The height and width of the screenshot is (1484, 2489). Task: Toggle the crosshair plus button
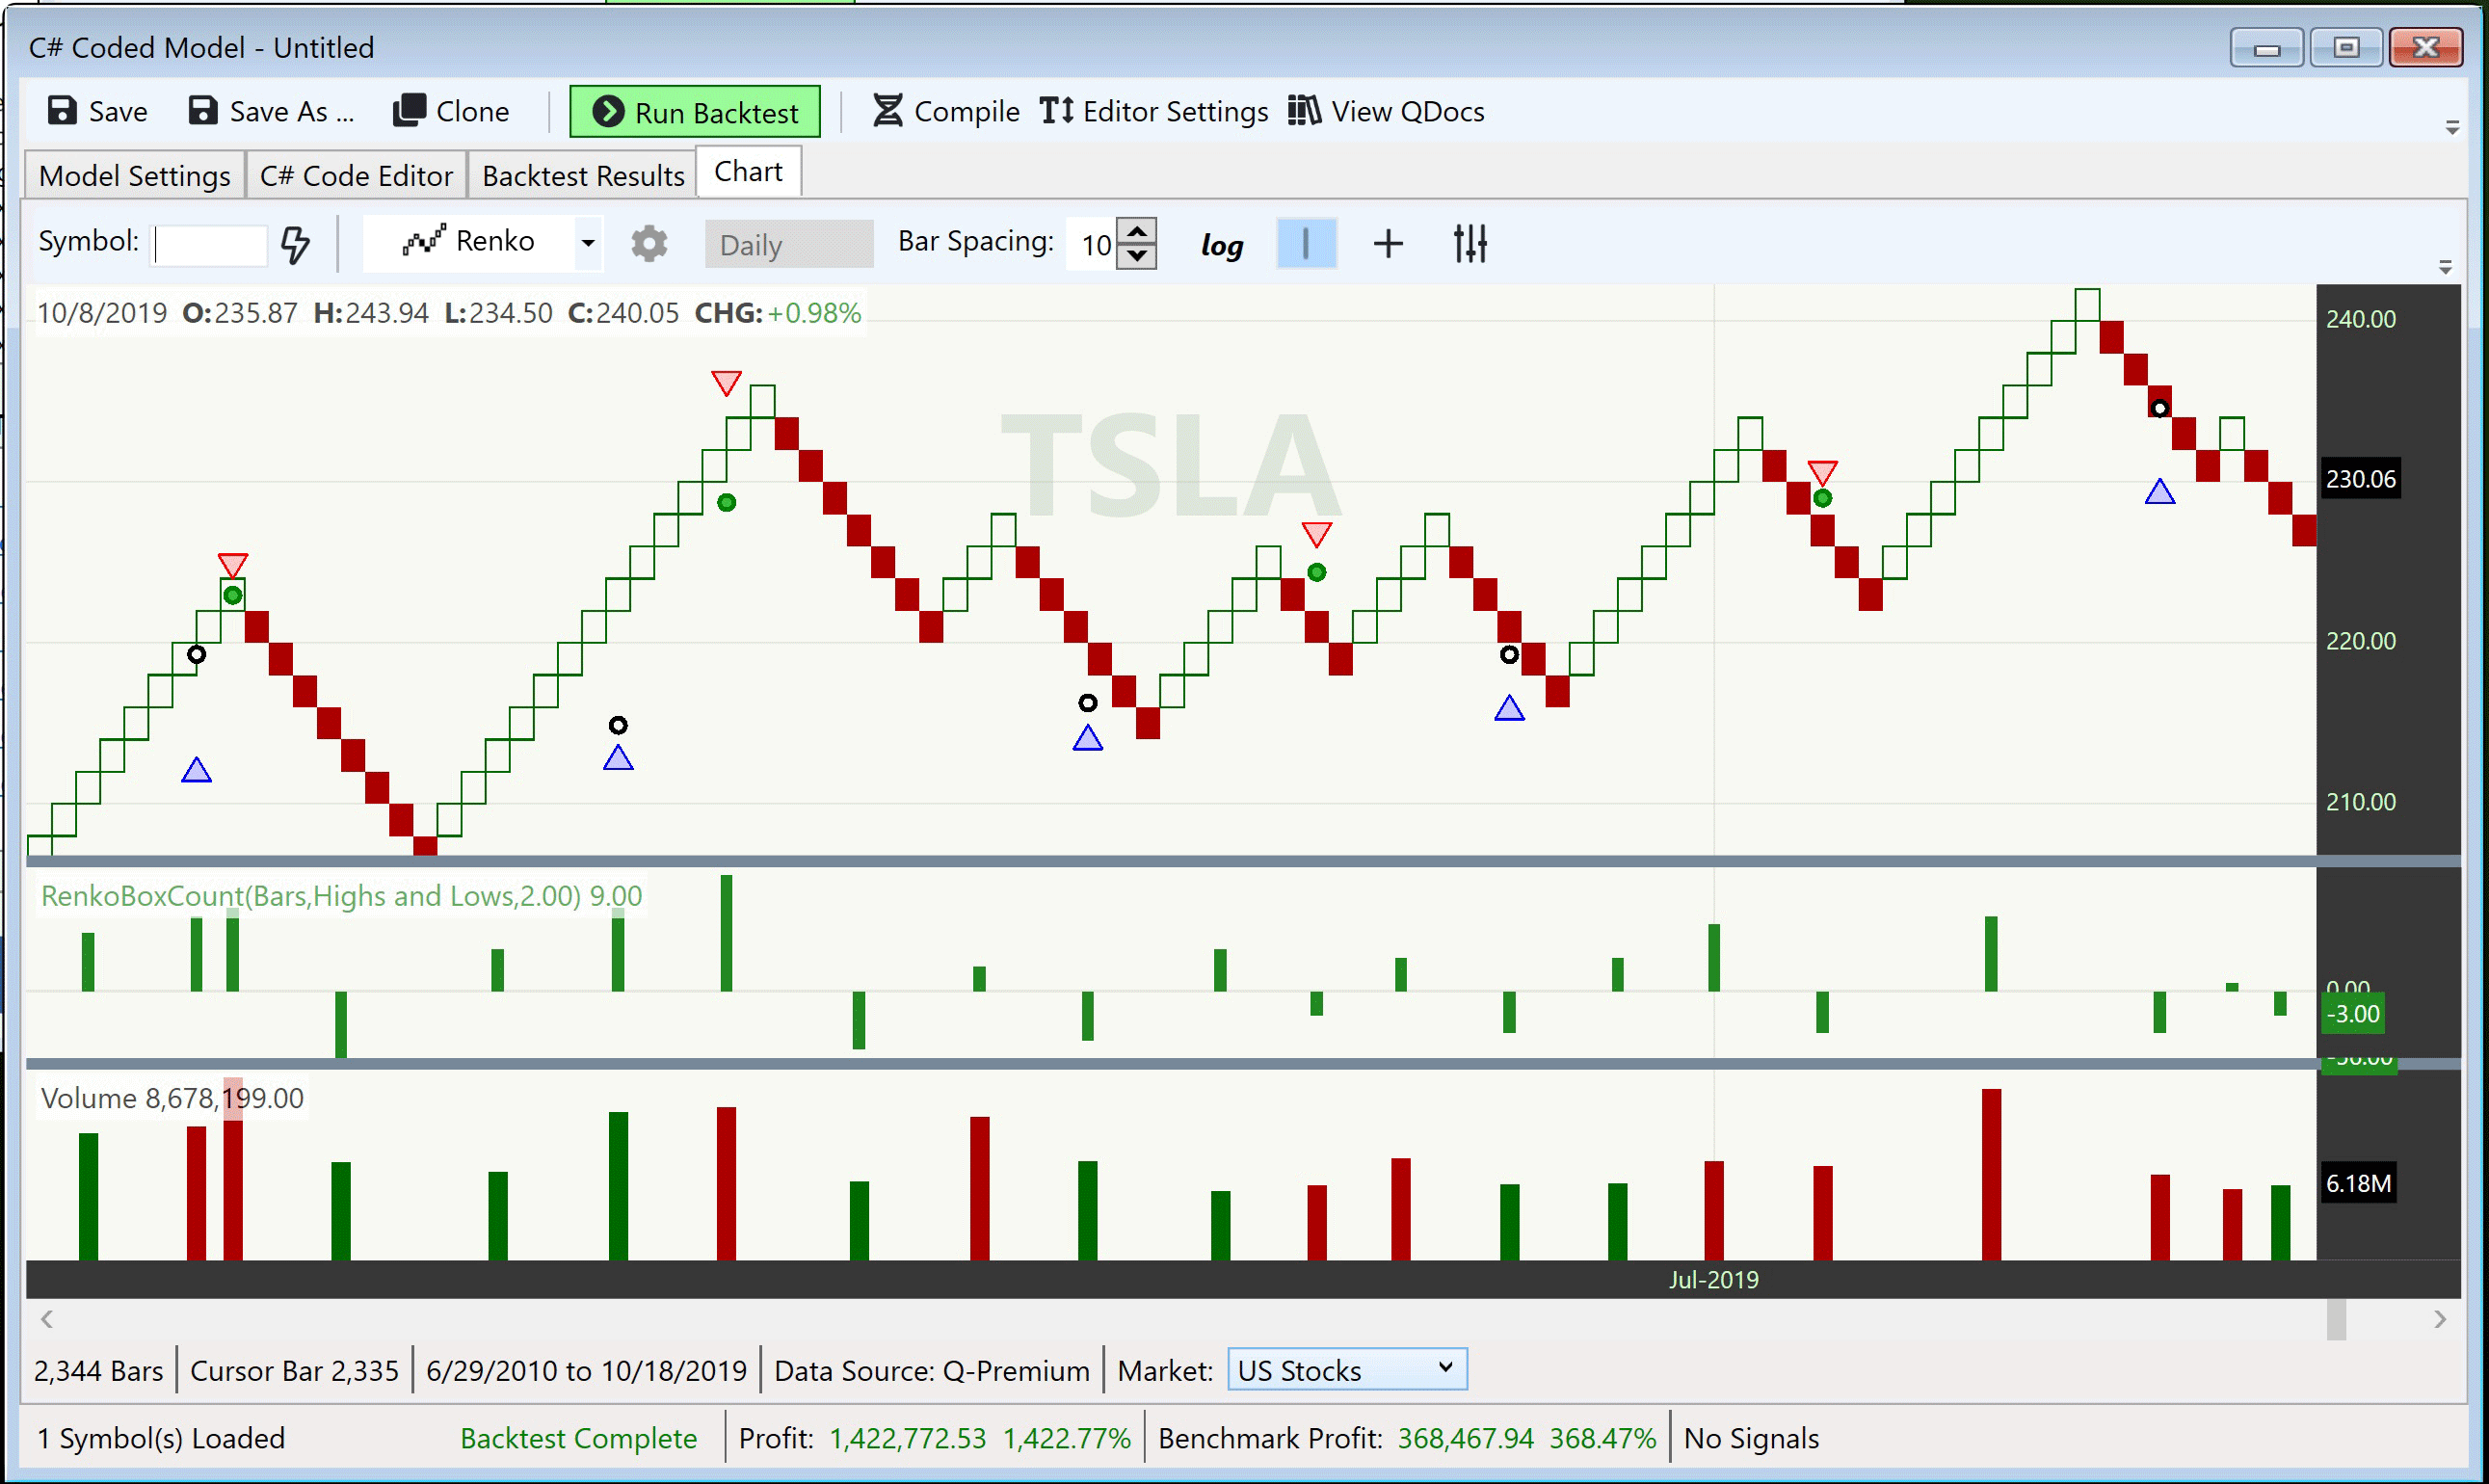pyautogui.click(x=1388, y=244)
